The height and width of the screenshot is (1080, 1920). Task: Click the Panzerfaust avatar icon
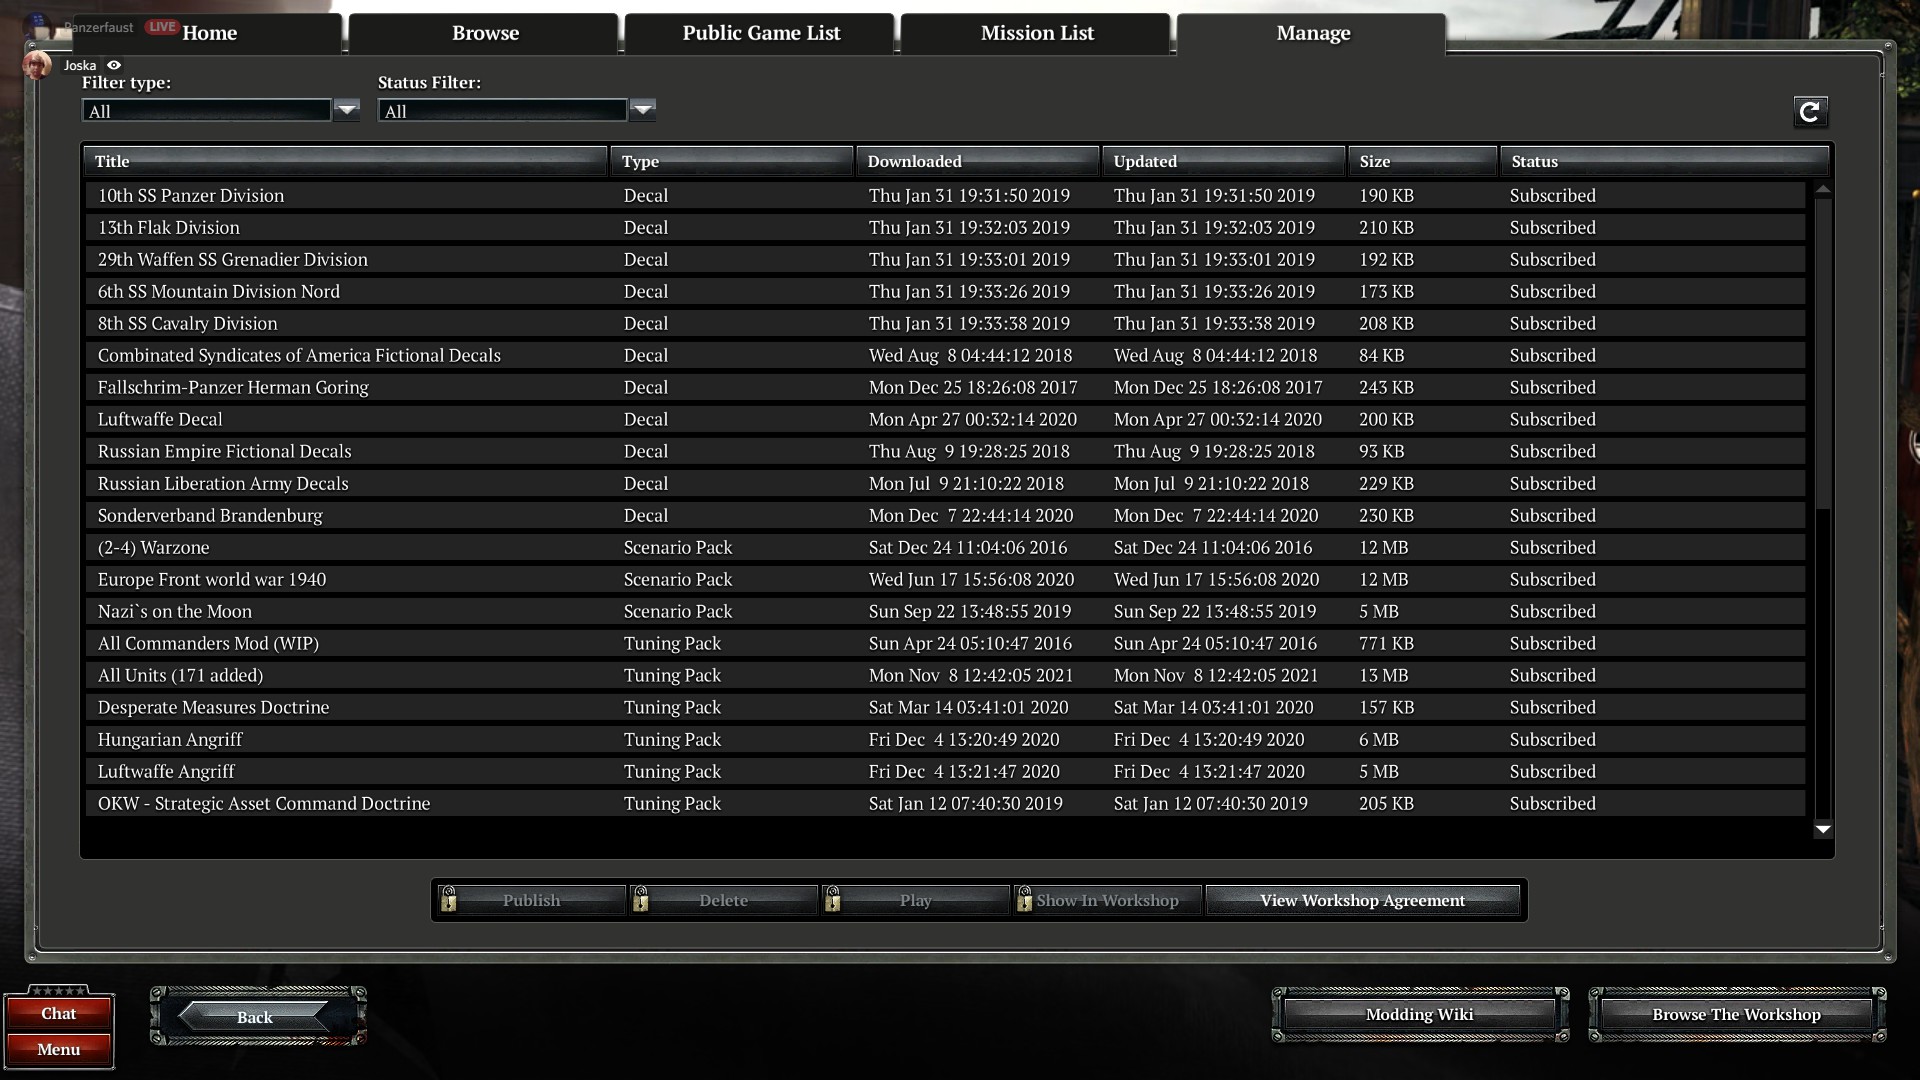click(38, 25)
